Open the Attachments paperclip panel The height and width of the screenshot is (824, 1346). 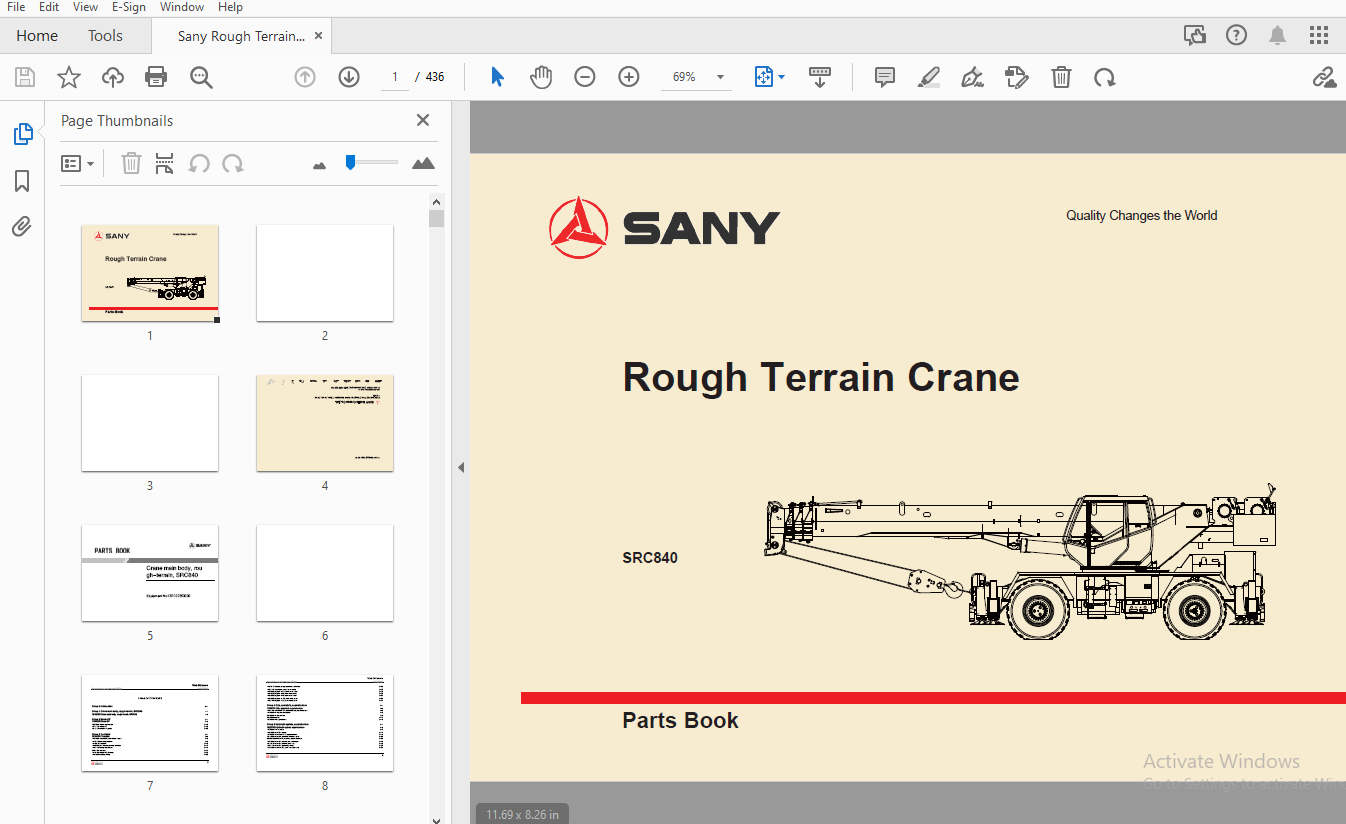coord(22,227)
